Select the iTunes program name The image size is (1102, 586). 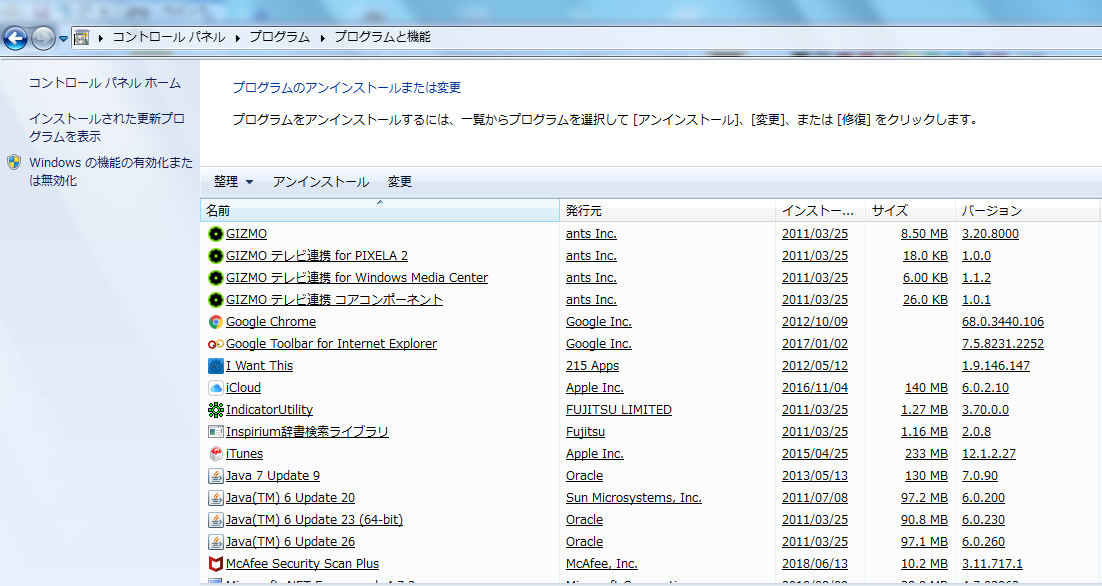tap(245, 454)
